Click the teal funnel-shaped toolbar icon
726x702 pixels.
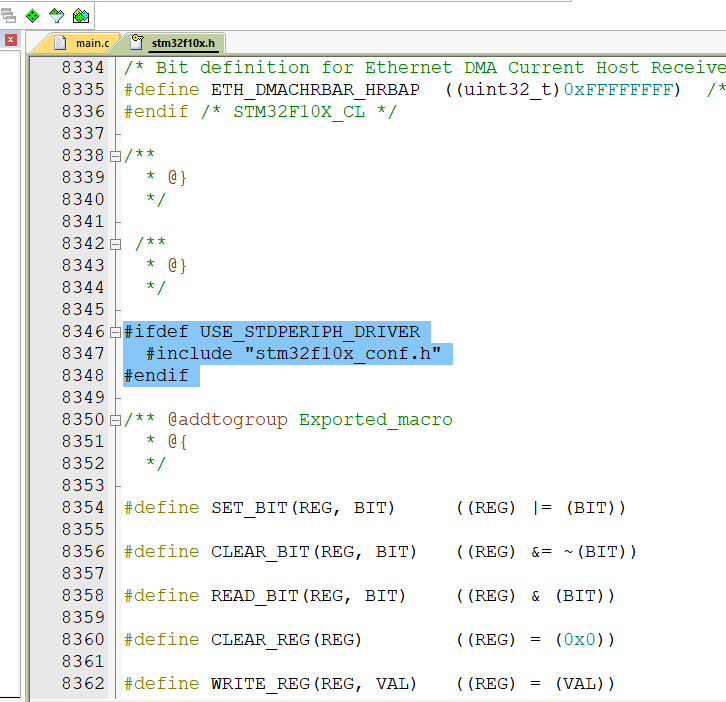tap(56, 16)
